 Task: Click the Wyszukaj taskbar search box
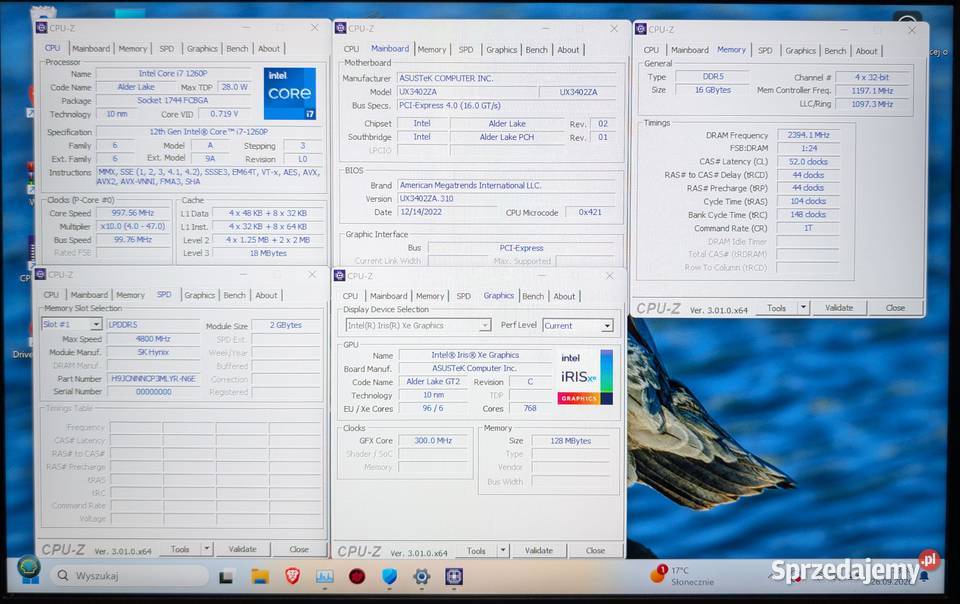[x=130, y=576]
